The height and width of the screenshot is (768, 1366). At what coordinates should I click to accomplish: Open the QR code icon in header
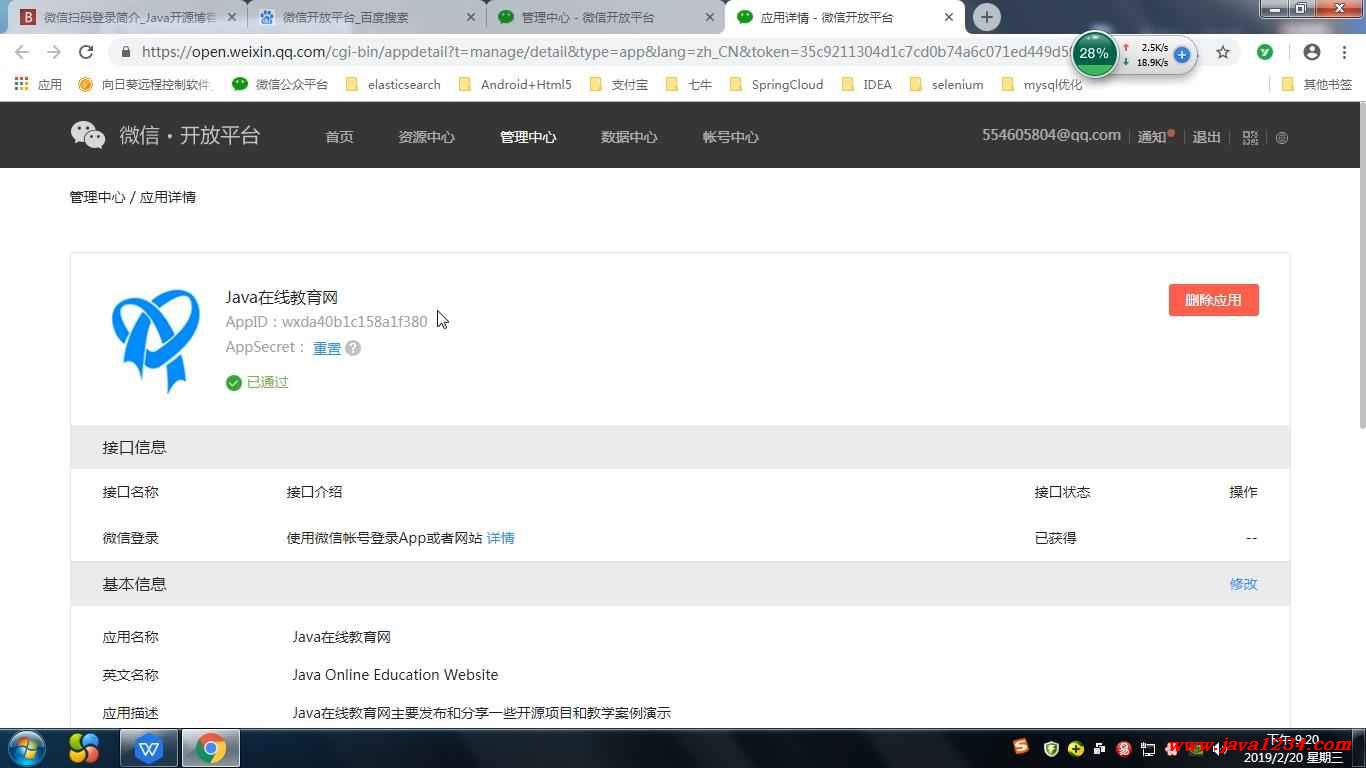coord(1250,138)
